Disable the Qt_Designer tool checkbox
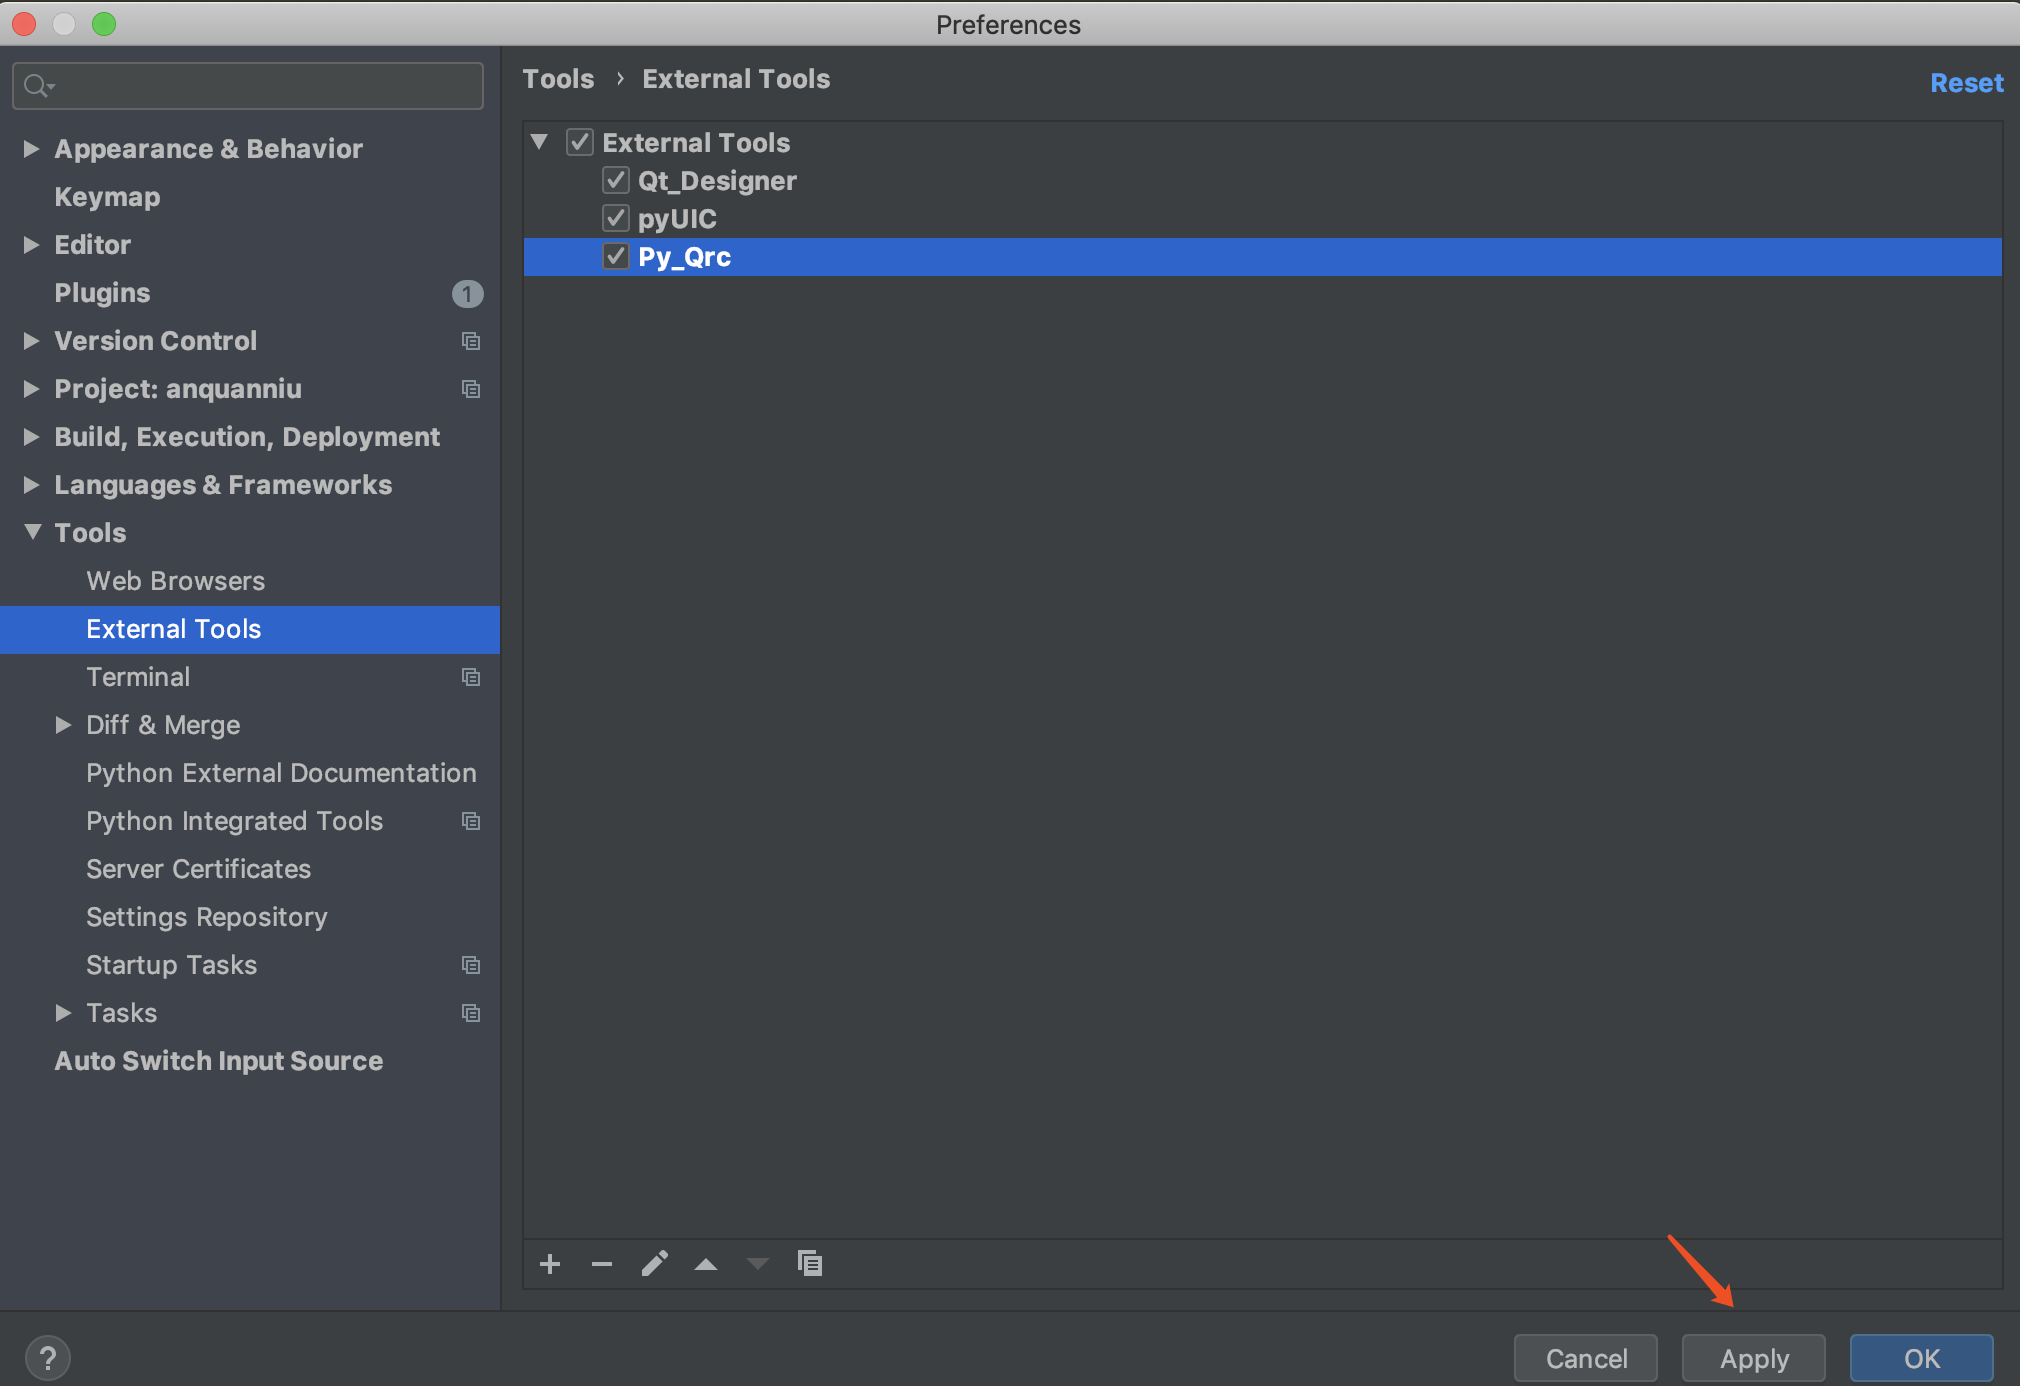This screenshot has height=1386, width=2020. pos(616,180)
